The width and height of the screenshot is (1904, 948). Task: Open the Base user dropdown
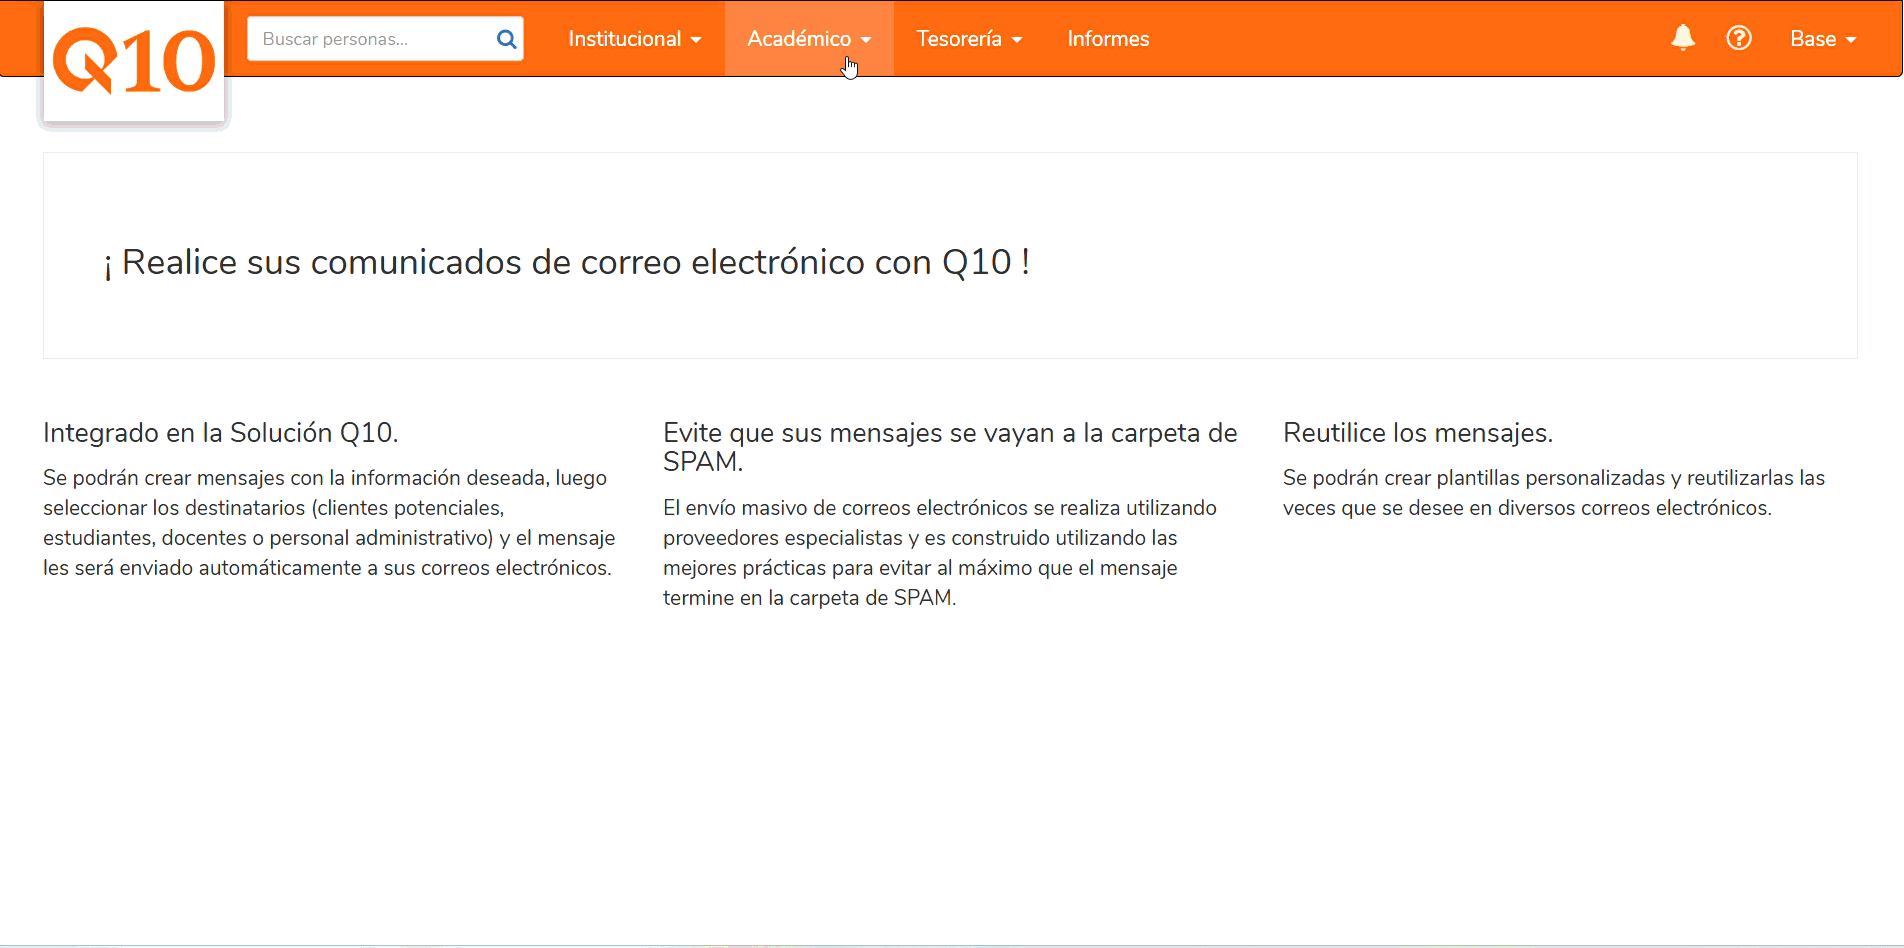click(x=1823, y=39)
